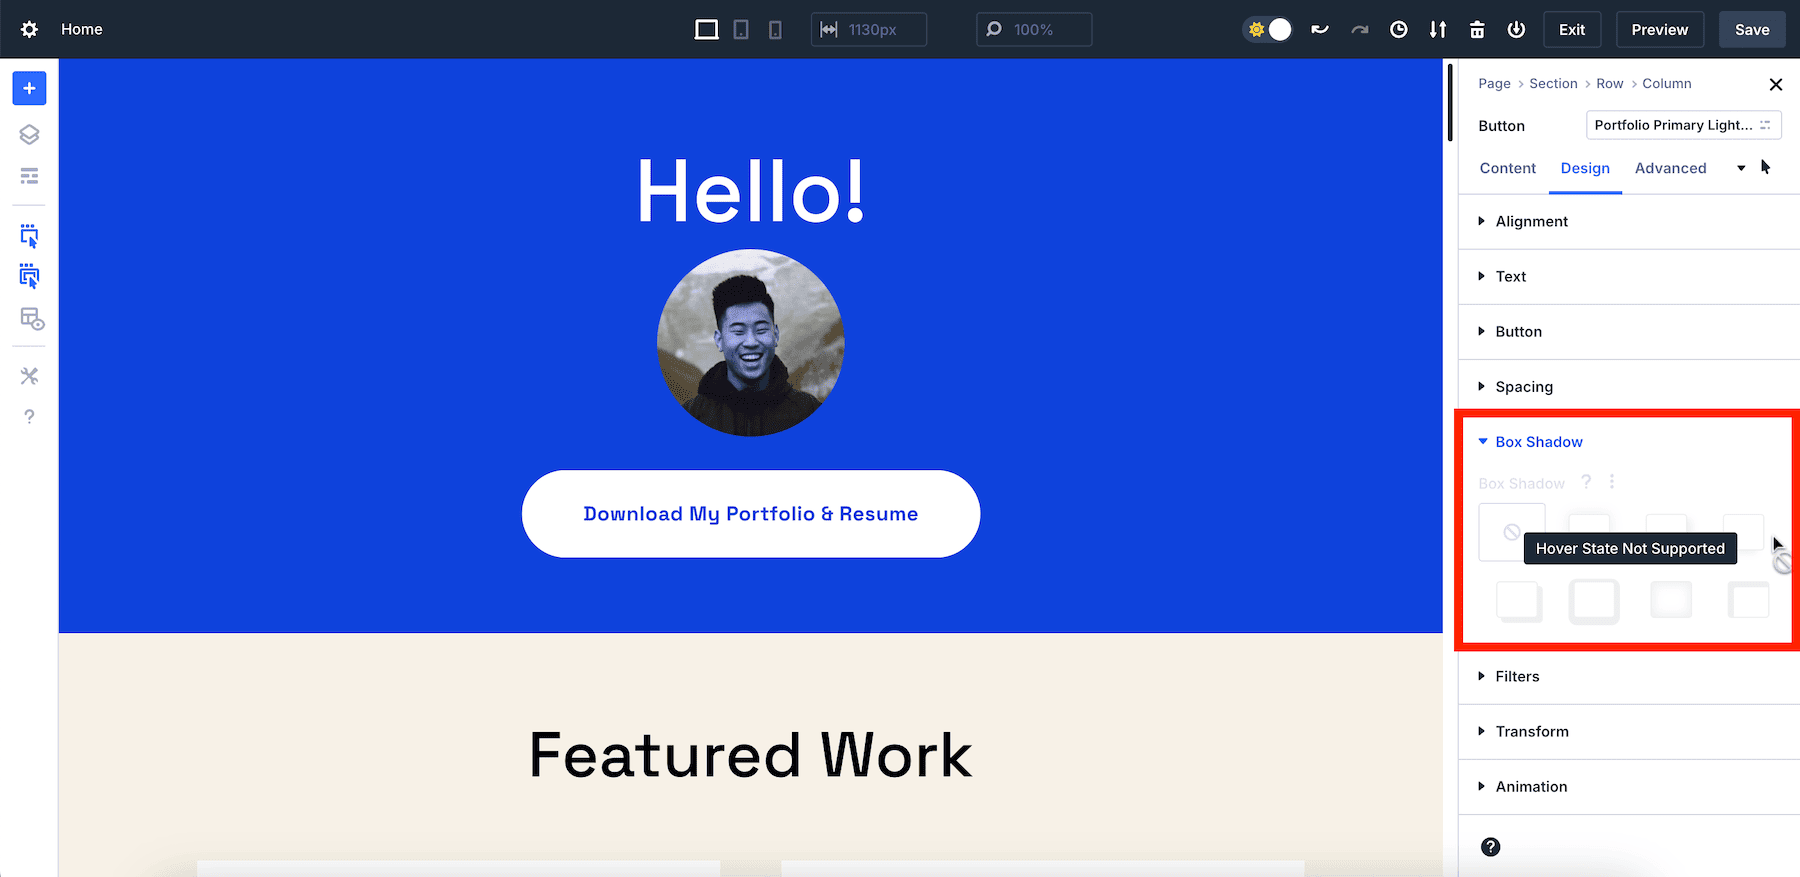Toggle the light/dark theme switch
Screen dimensions: 1800x877
pyautogui.click(x=1268, y=29)
